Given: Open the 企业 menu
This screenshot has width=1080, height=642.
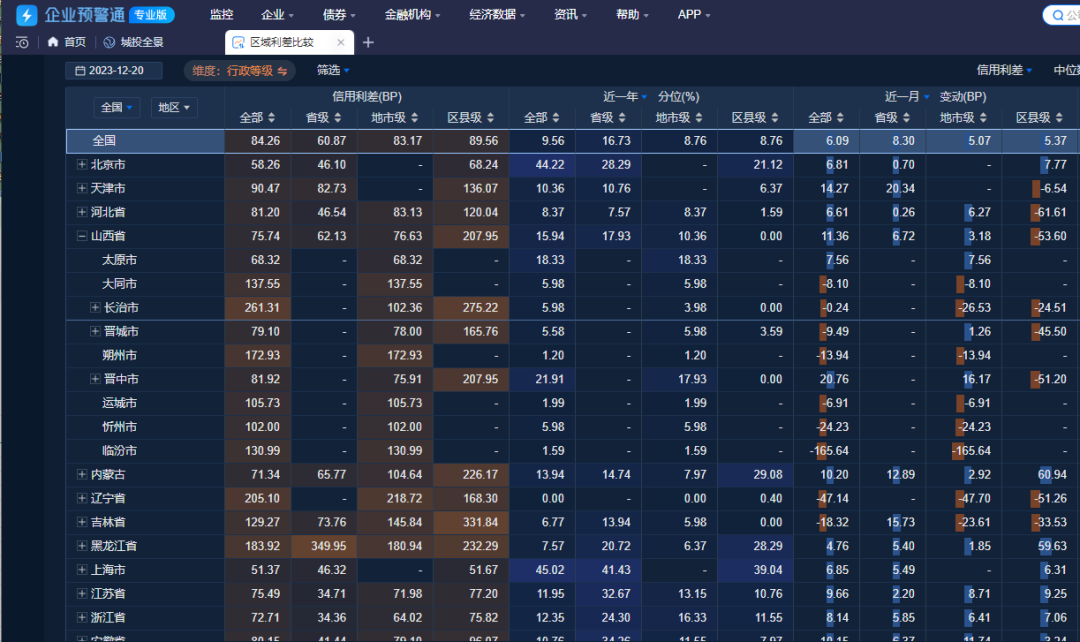Looking at the screenshot, I should coord(278,14).
